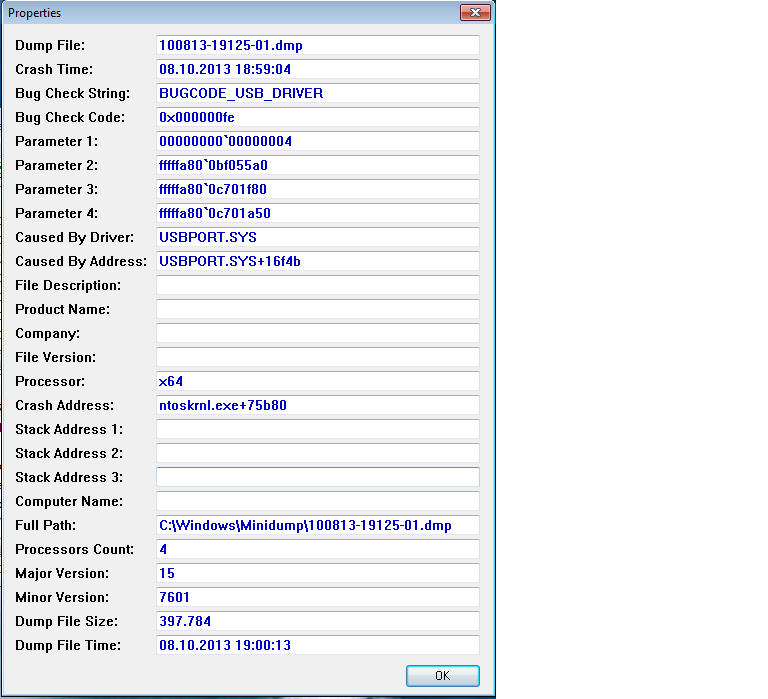The height and width of the screenshot is (699, 768).
Task: Click the Properties window title text
Action: [x=34, y=13]
